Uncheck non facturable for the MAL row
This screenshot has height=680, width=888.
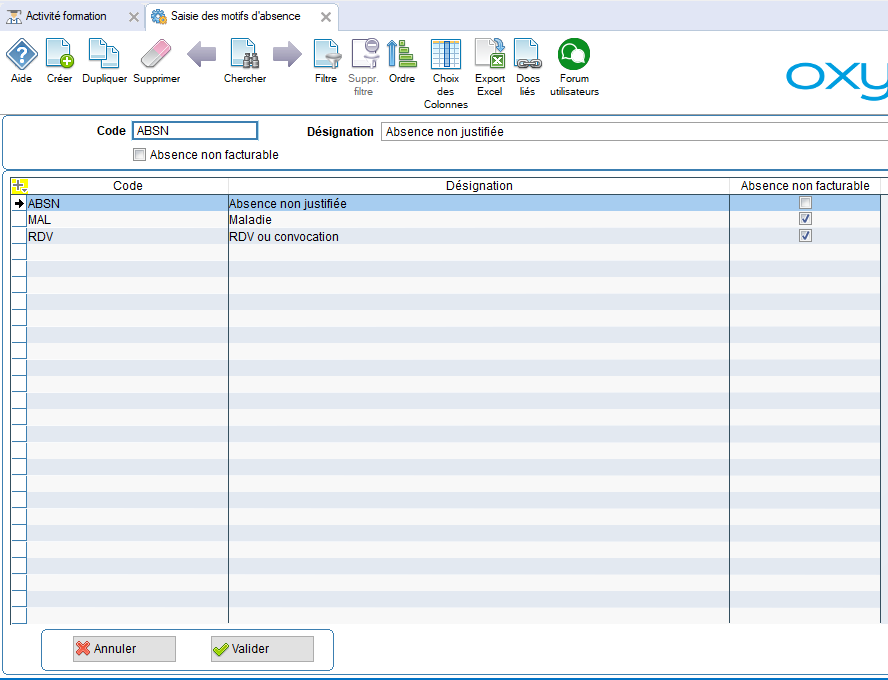pos(805,219)
